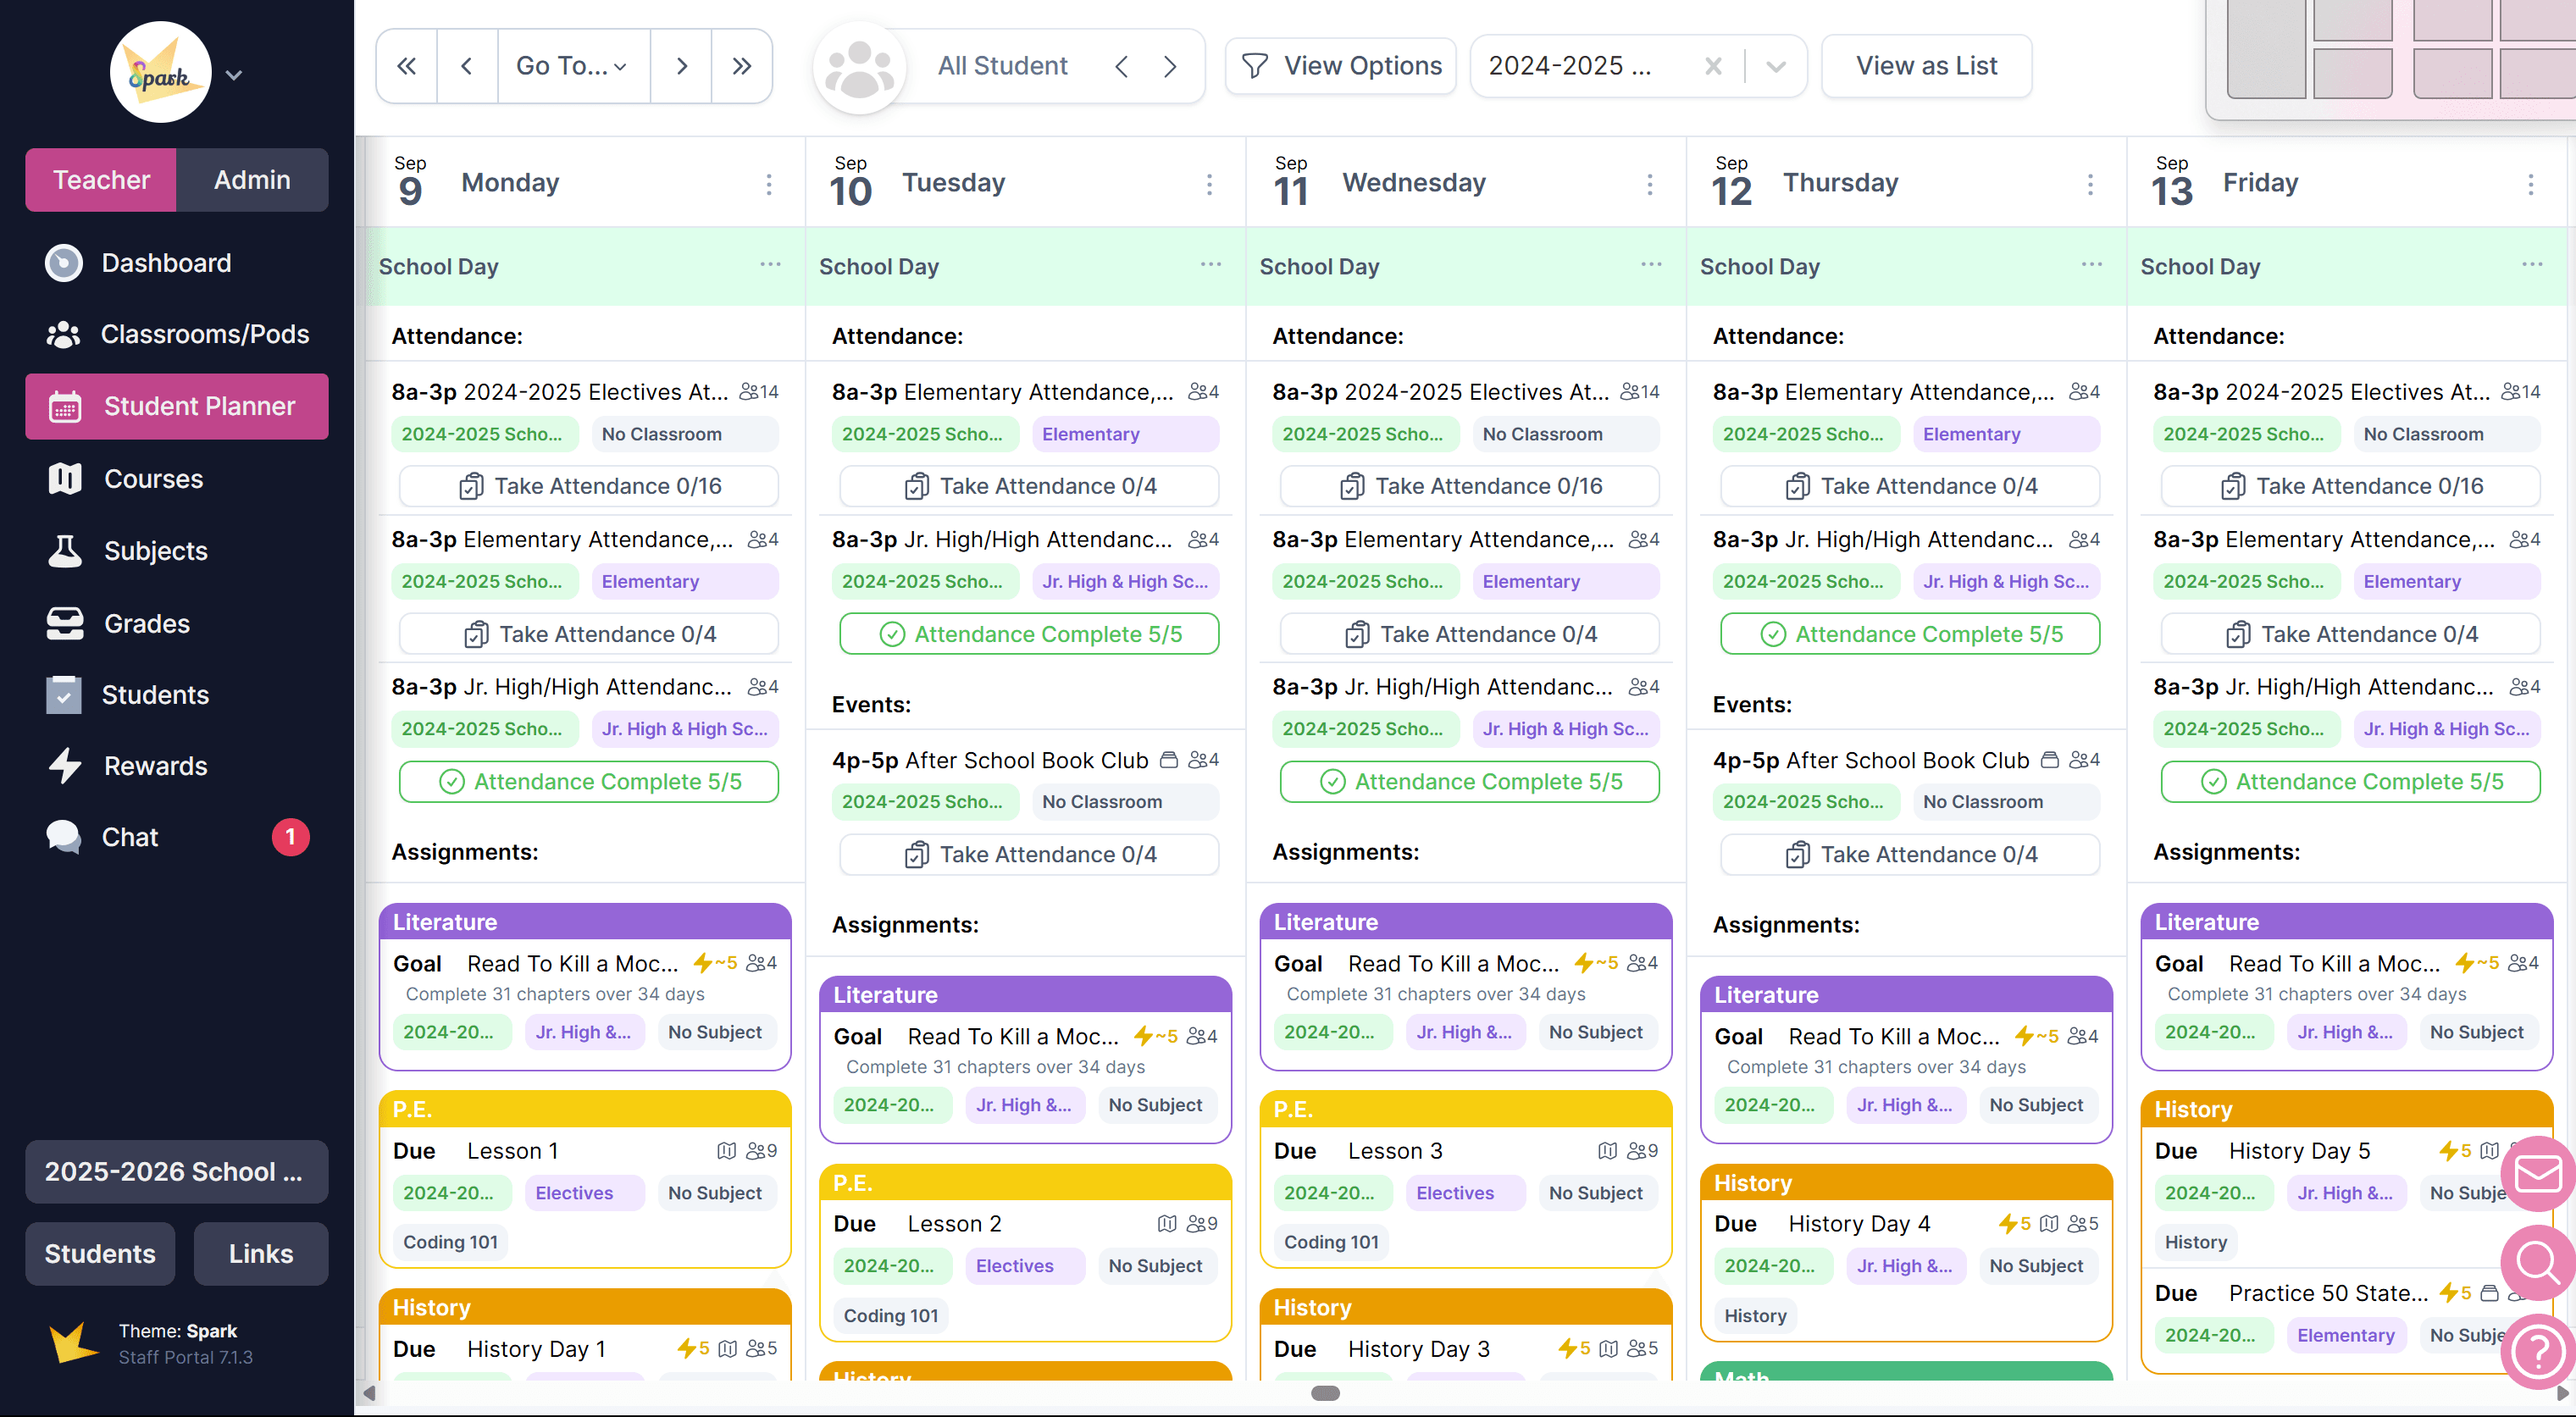Screen dimensions: 2576x1417
Task: Open the floating search magnifier button
Action: (x=2538, y=1262)
